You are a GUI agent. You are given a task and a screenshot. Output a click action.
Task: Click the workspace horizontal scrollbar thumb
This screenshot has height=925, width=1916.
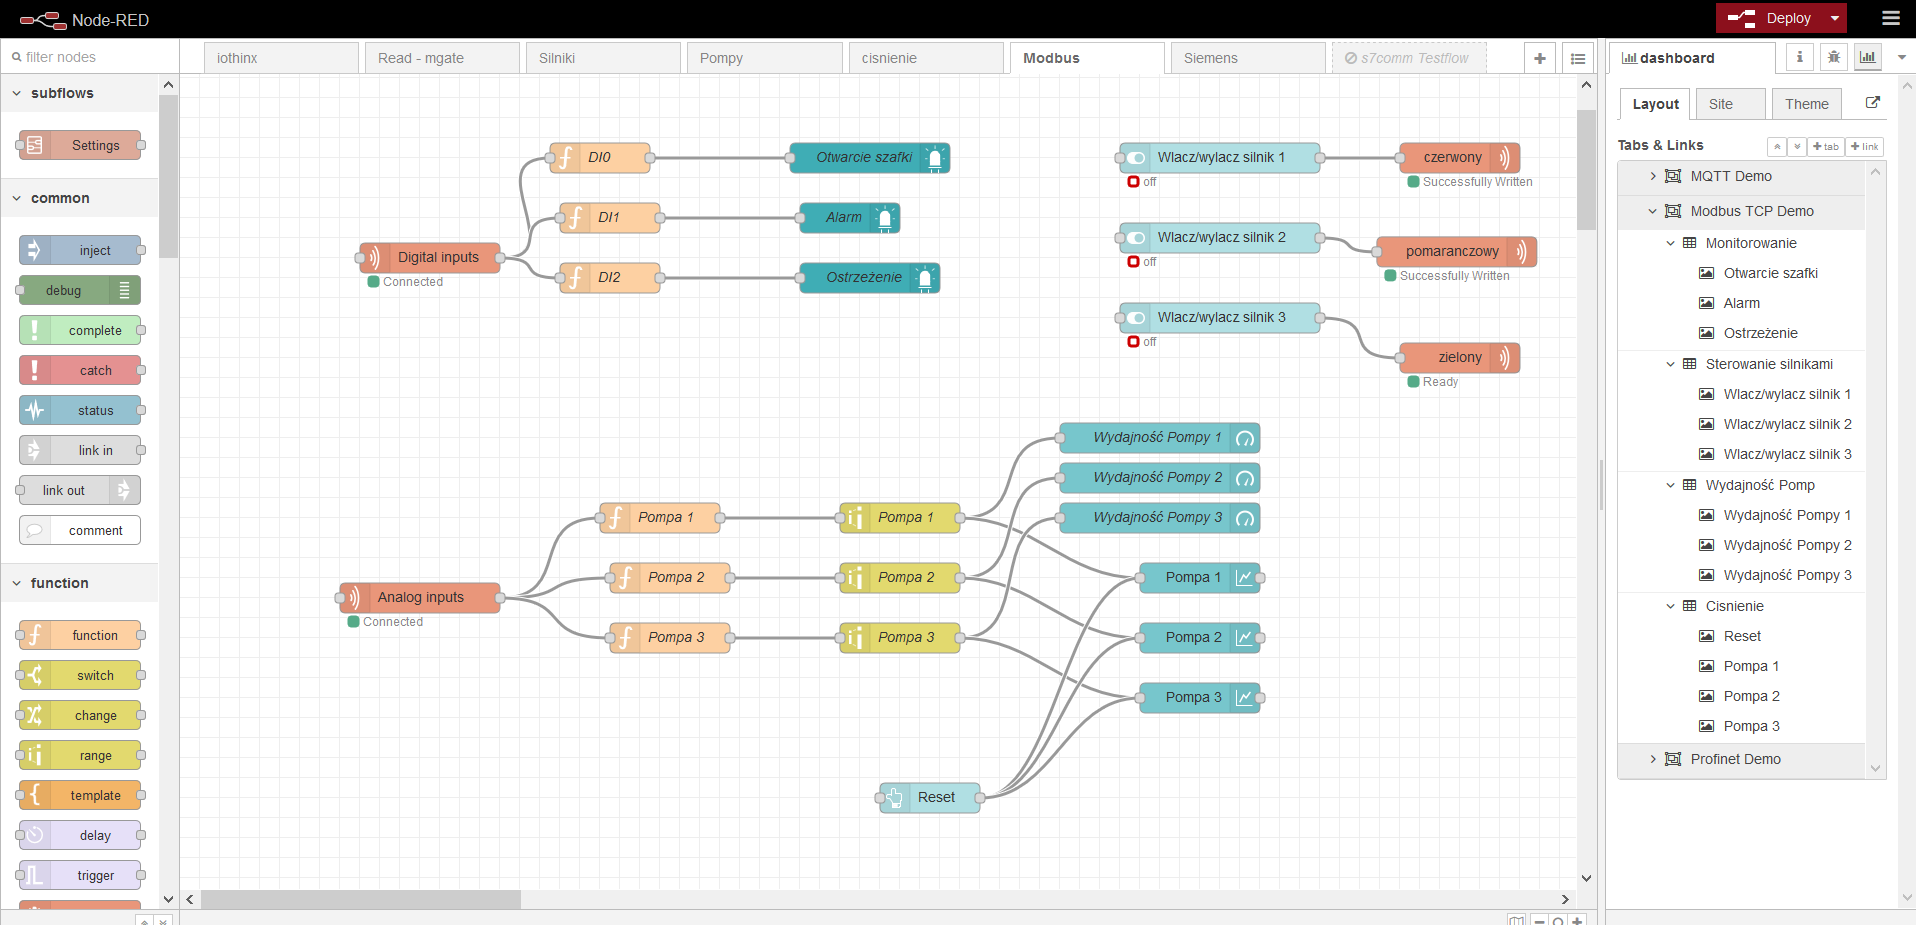[x=361, y=899]
